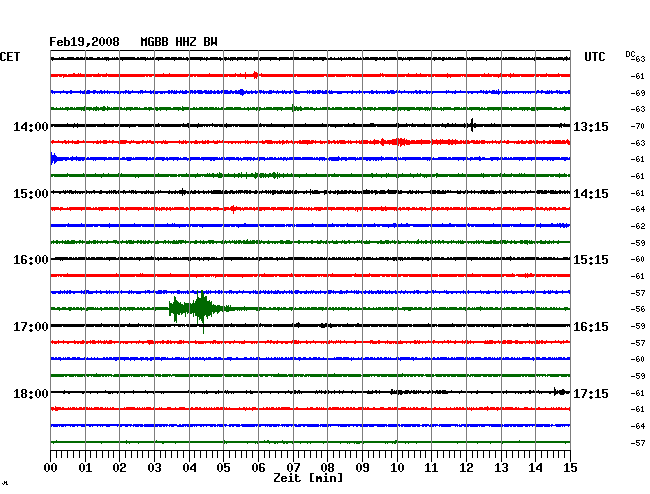Click minute label 02 on time axis

click(x=119, y=468)
